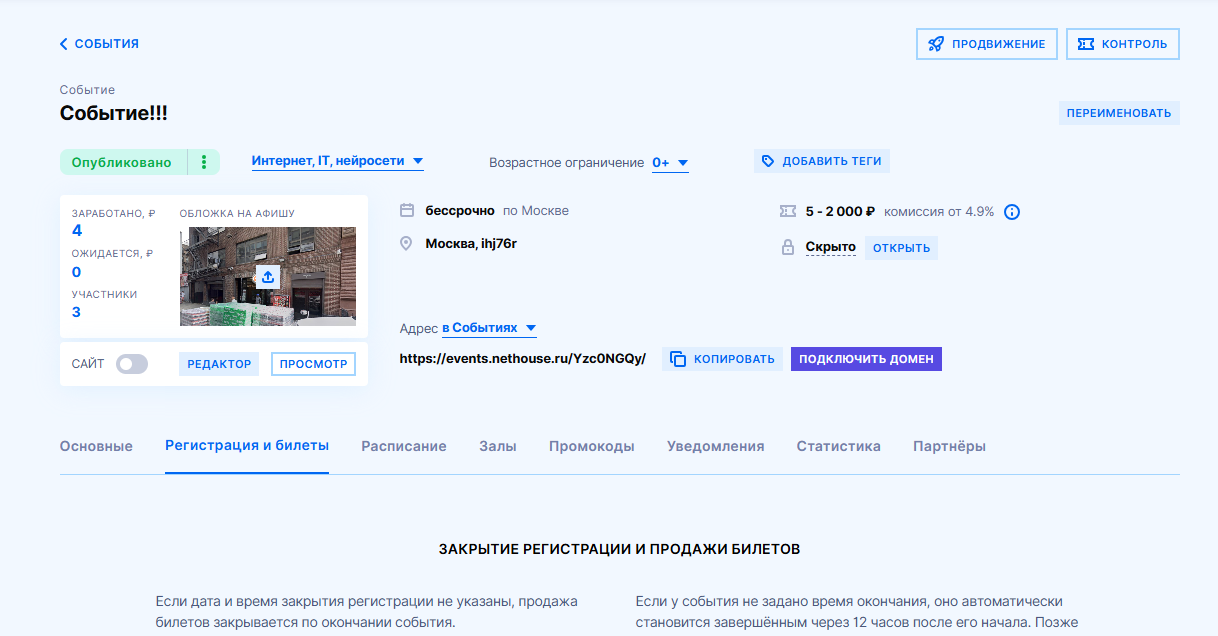Open the age restriction 0+ dropdown
The image size is (1218, 636).
point(670,163)
